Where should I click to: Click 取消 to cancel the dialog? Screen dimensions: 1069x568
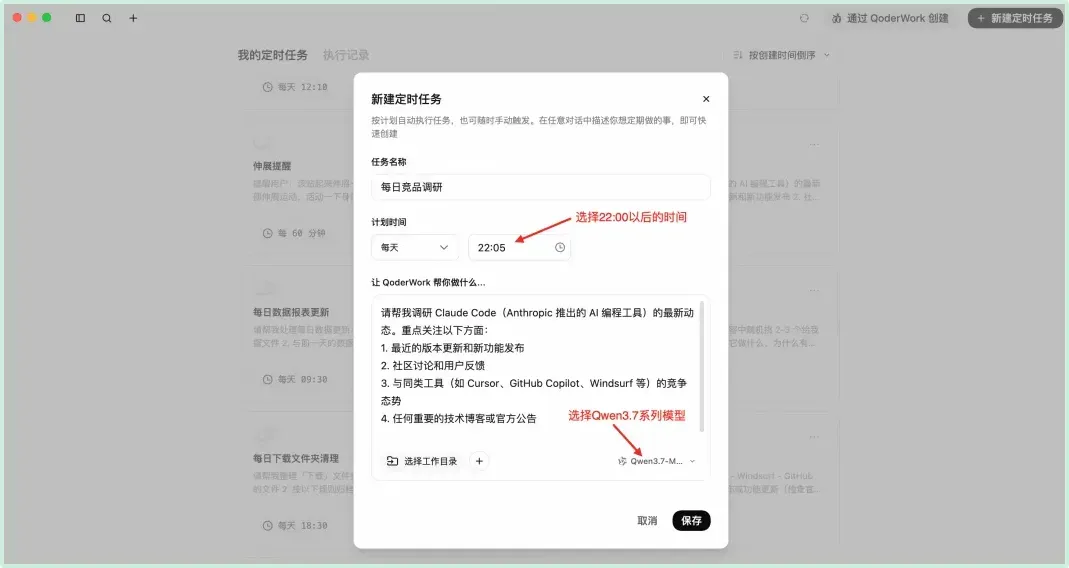pos(647,521)
